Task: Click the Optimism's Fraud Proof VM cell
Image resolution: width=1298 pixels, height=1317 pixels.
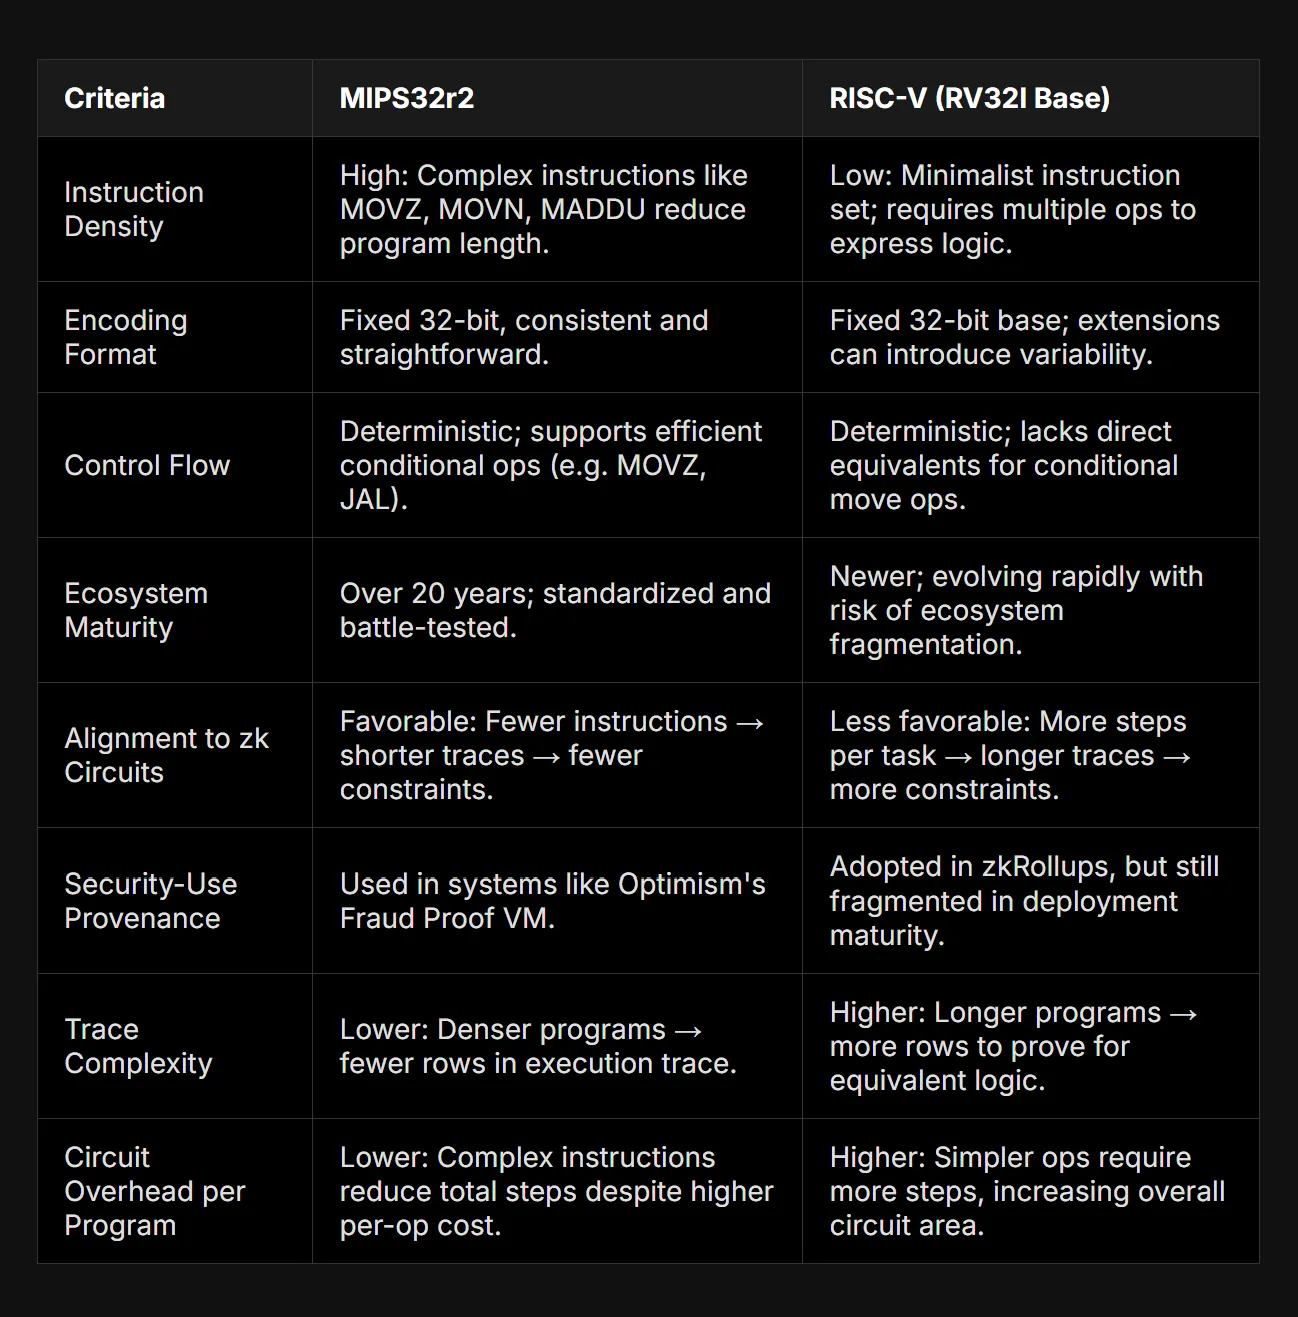Action: [552, 901]
